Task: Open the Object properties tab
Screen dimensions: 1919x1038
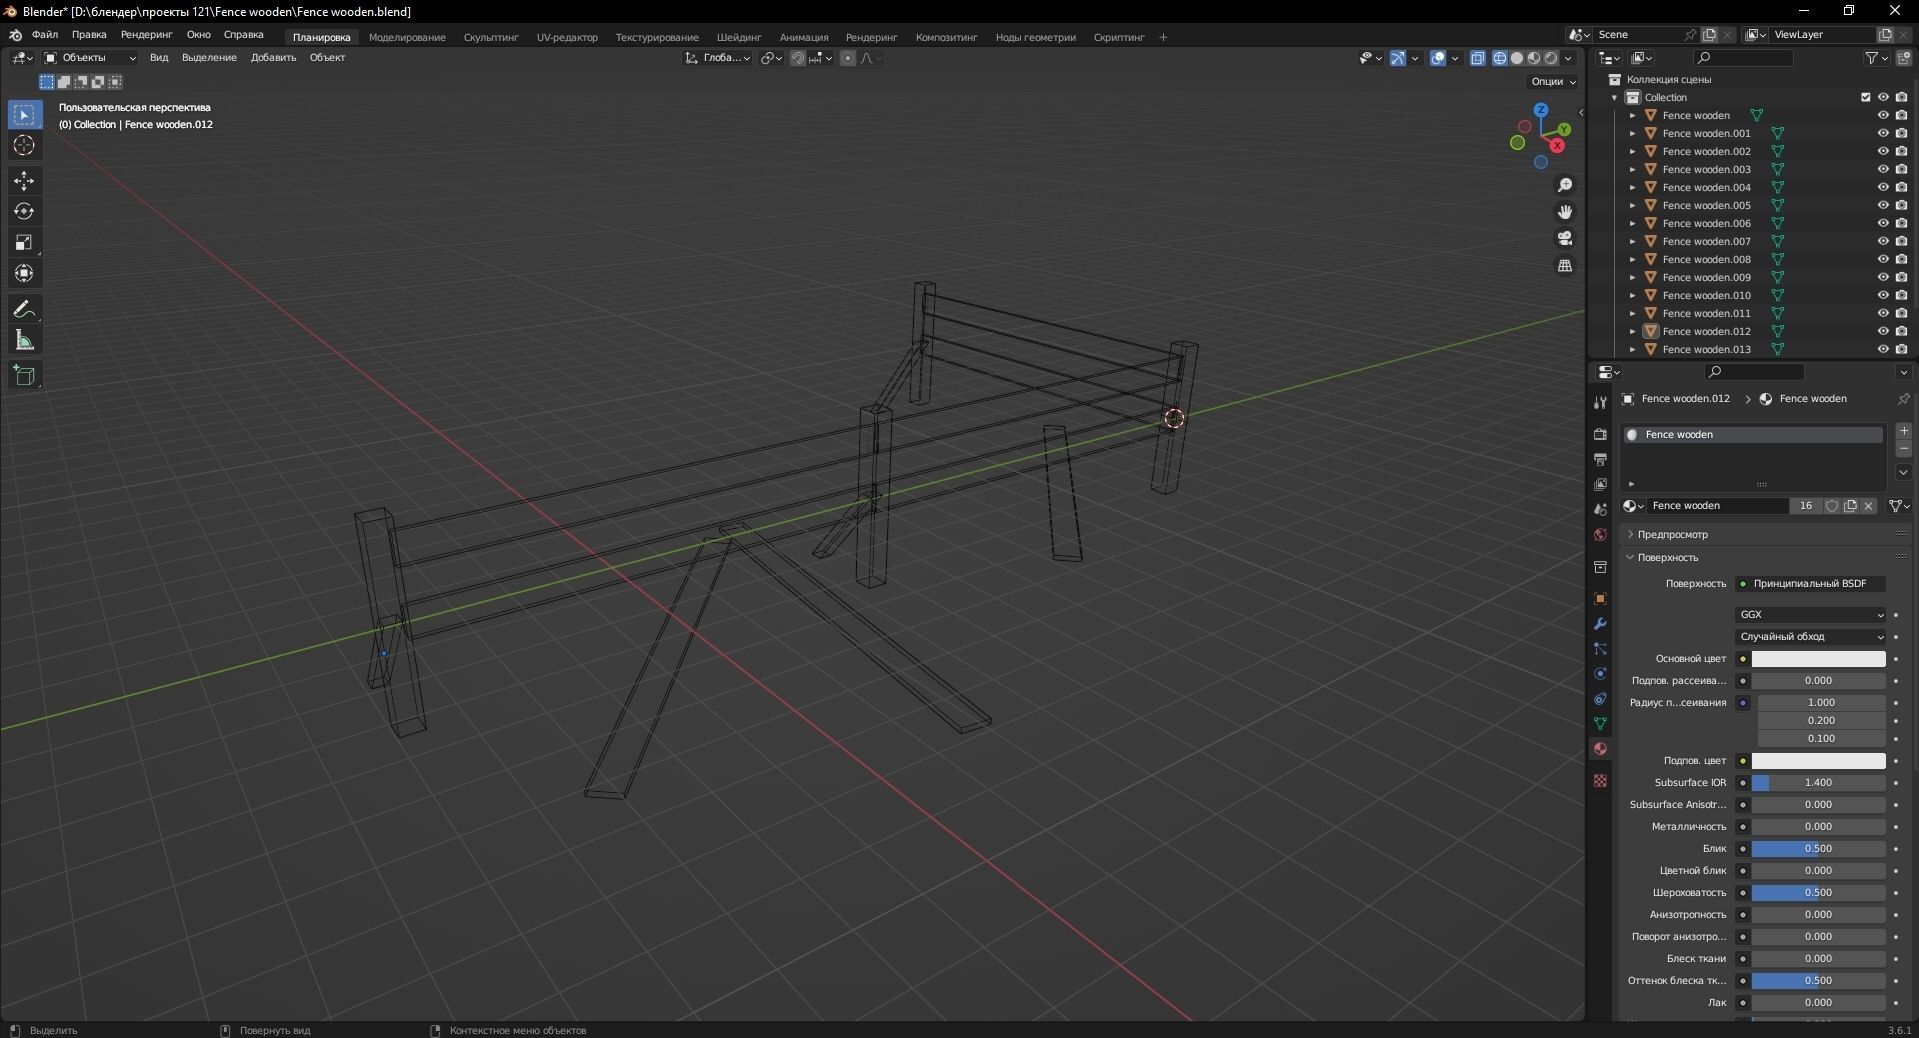Action: (1600, 599)
